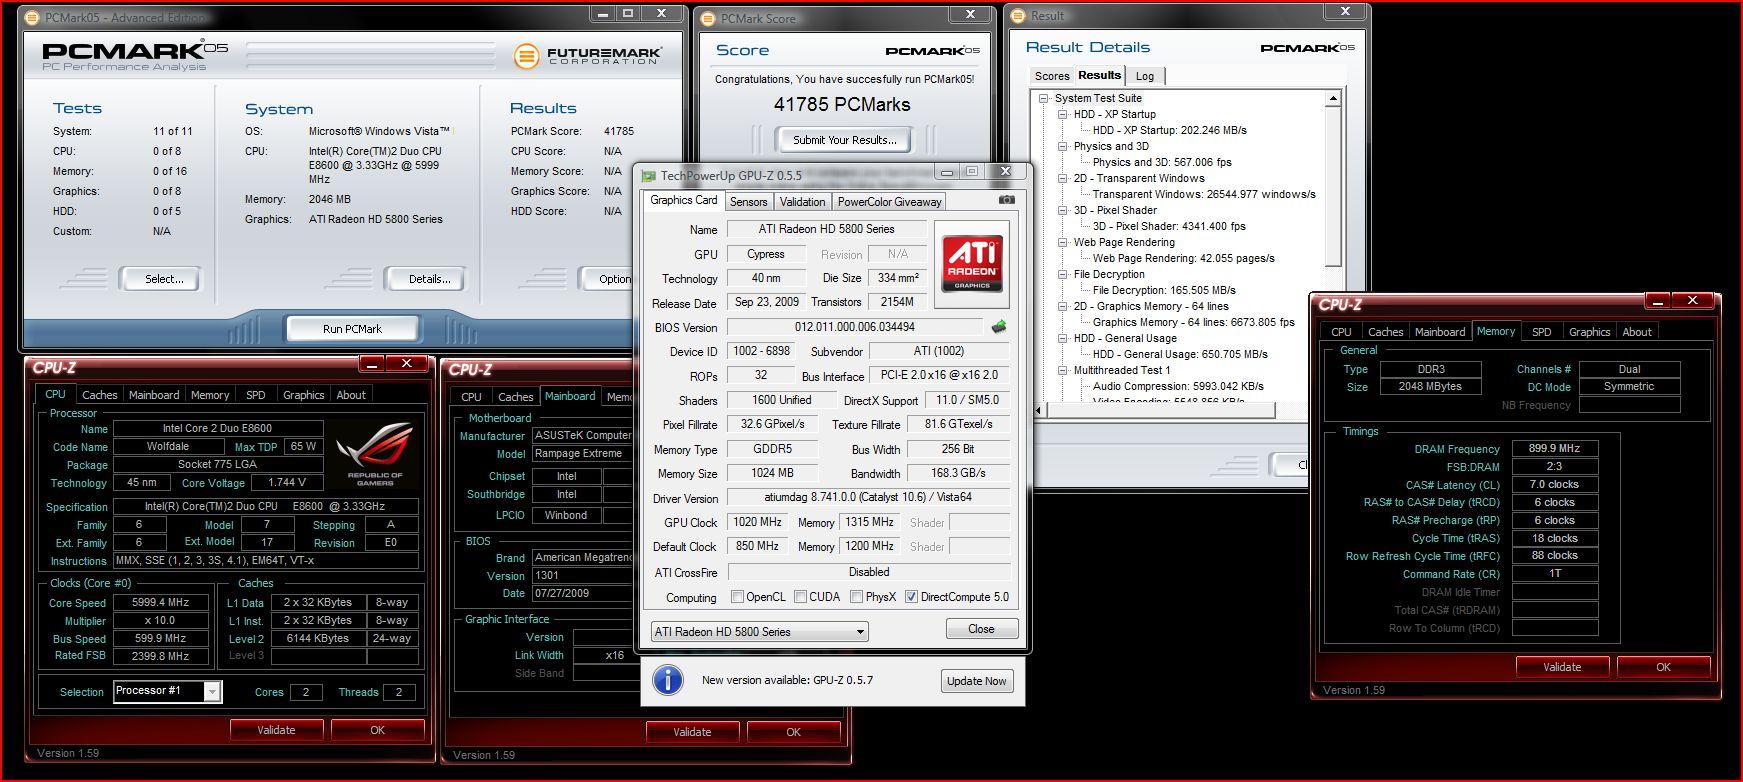Click the GPU-Z screenshot camera icon
This screenshot has height=782, width=1743.
[1006, 200]
